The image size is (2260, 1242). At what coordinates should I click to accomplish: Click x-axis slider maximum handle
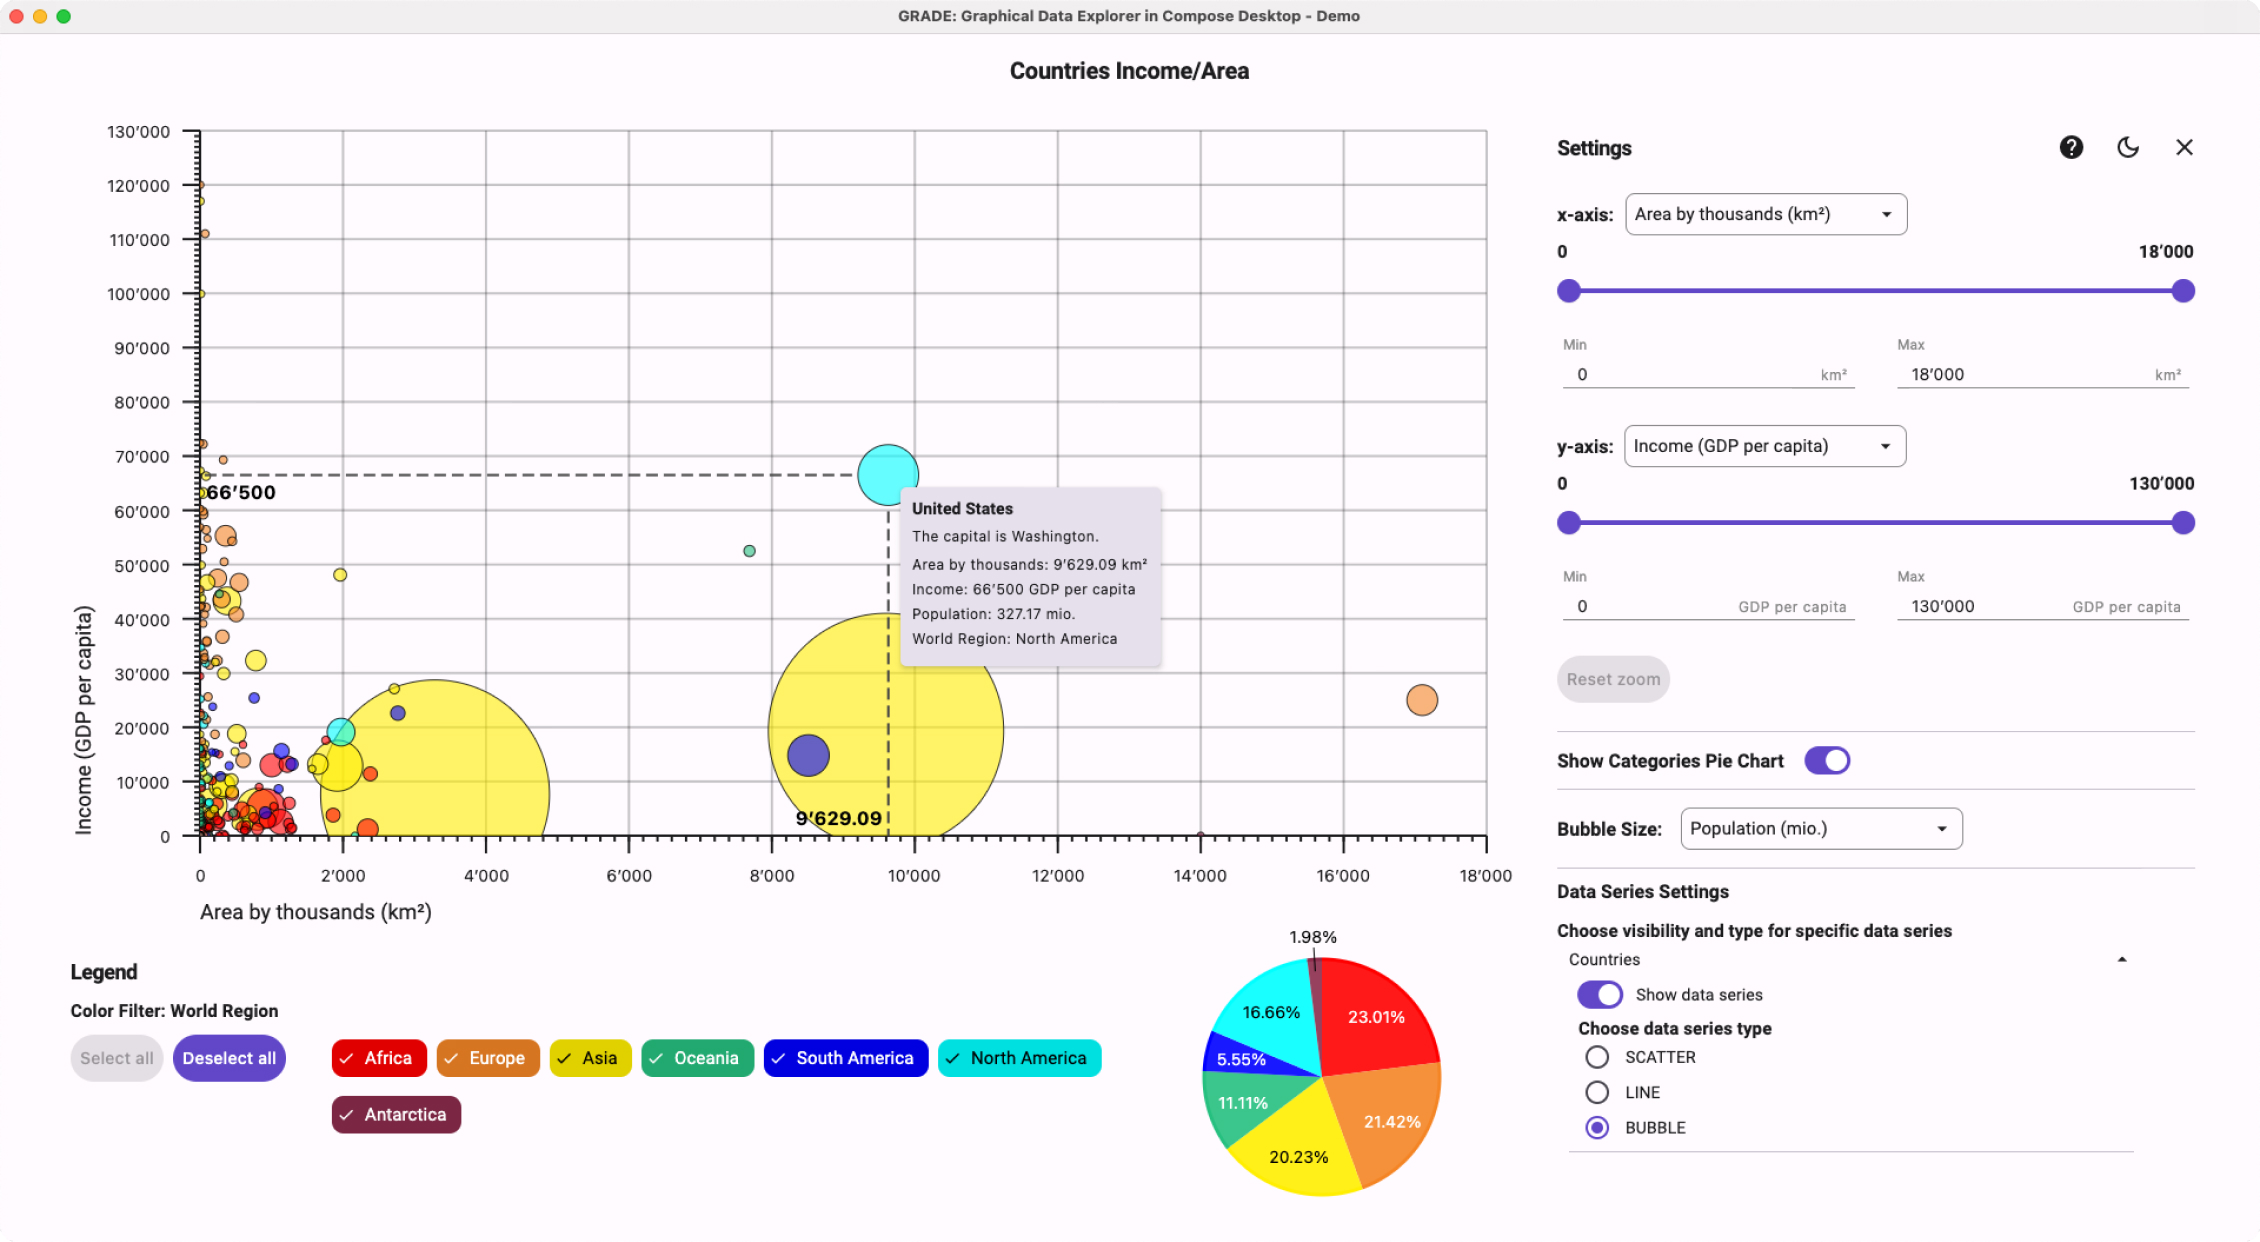[x=2183, y=291]
